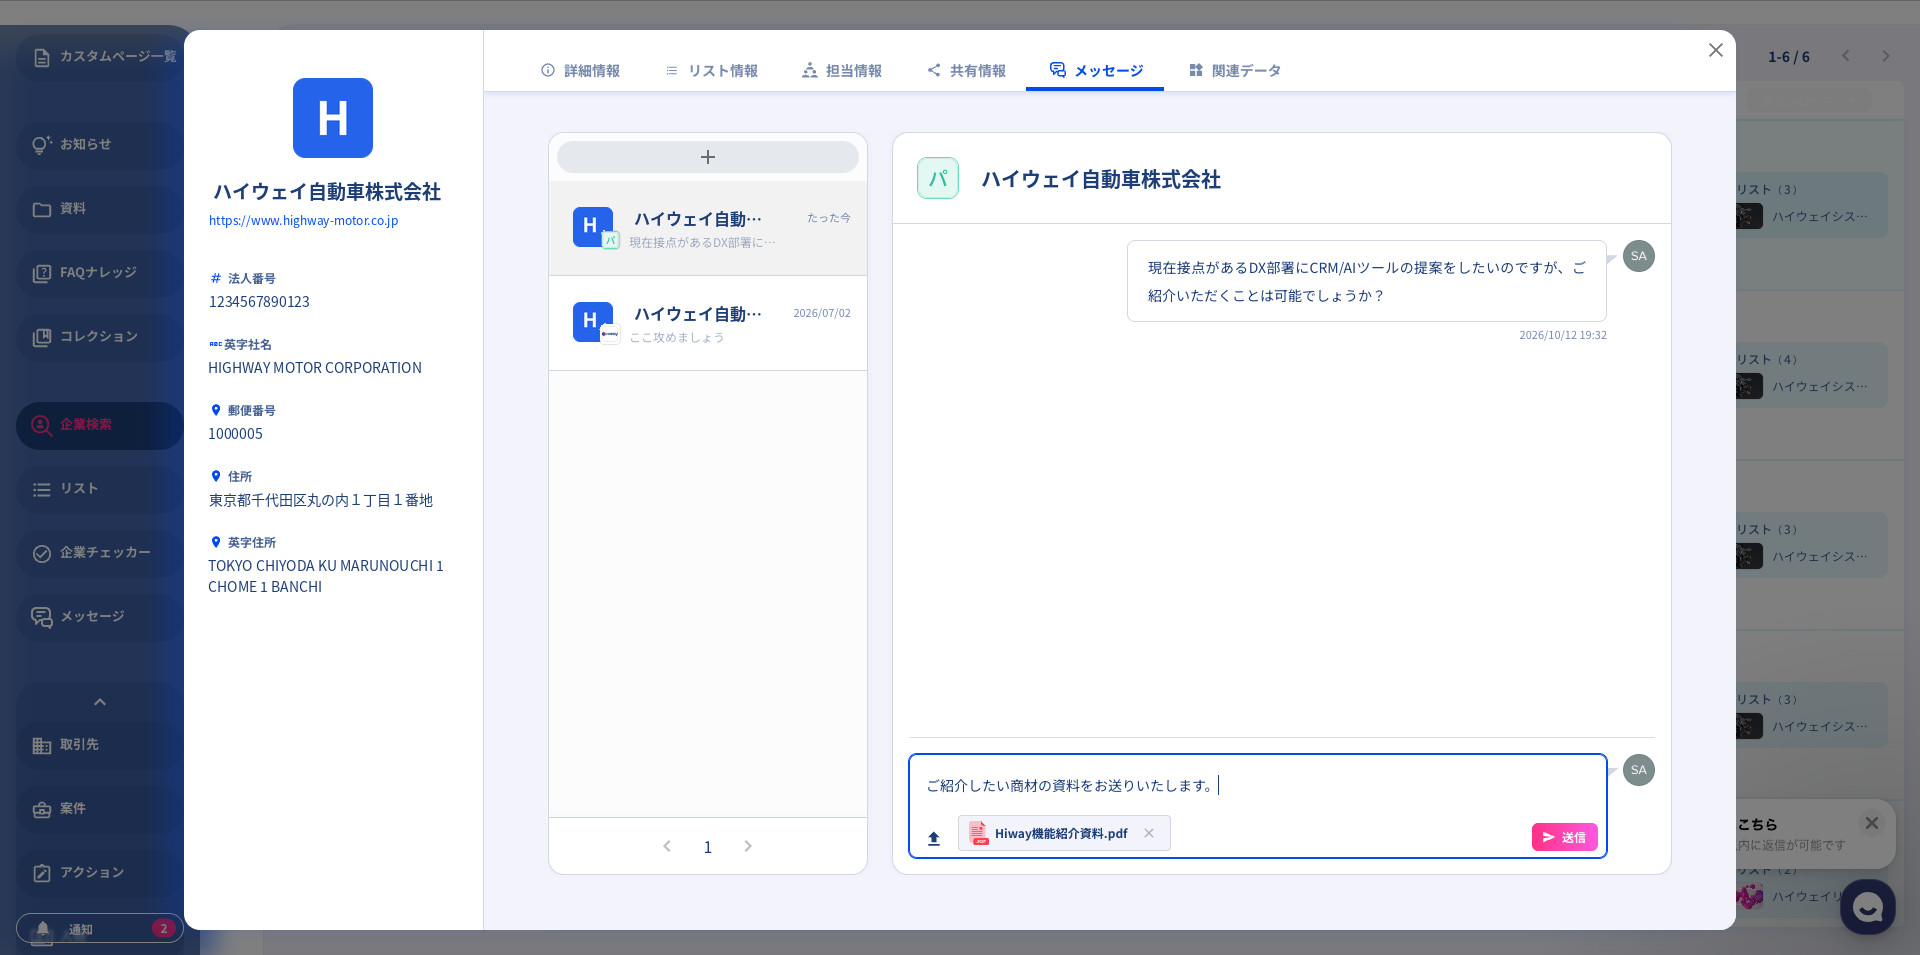Open アクション in the sidebar

100,873
